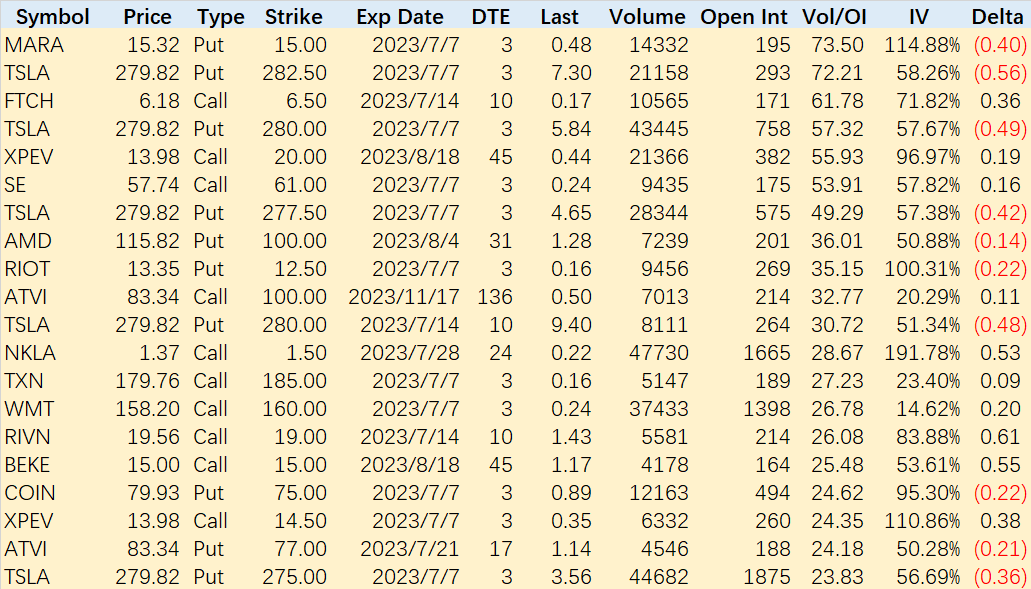Select the DTE value 136
The image size is (1031, 589).
click(494, 297)
